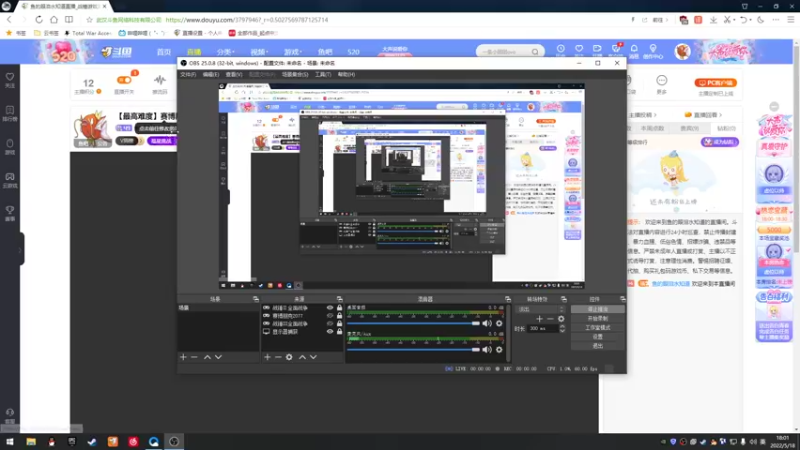Pop out the Controls dock panel
Viewport: 800px width, 450px height.
pos(622,299)
